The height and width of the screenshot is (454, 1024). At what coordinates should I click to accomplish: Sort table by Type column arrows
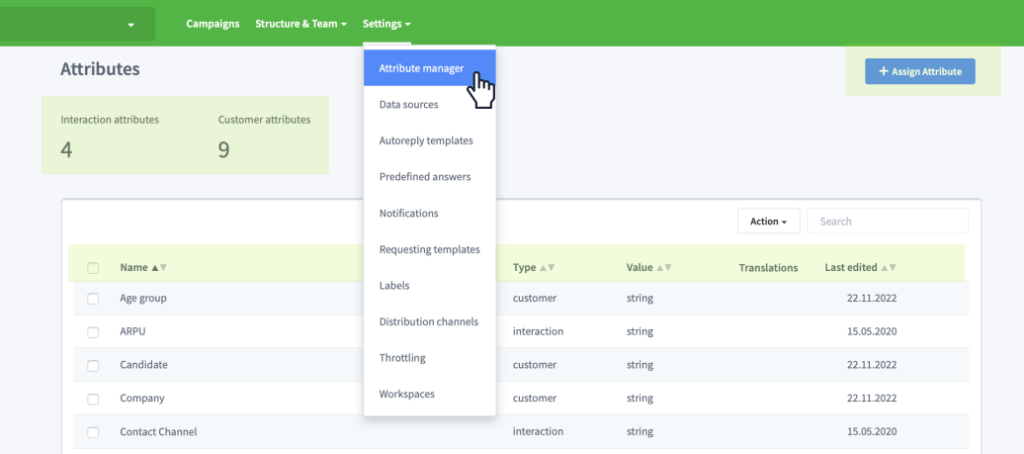[547, 268]
